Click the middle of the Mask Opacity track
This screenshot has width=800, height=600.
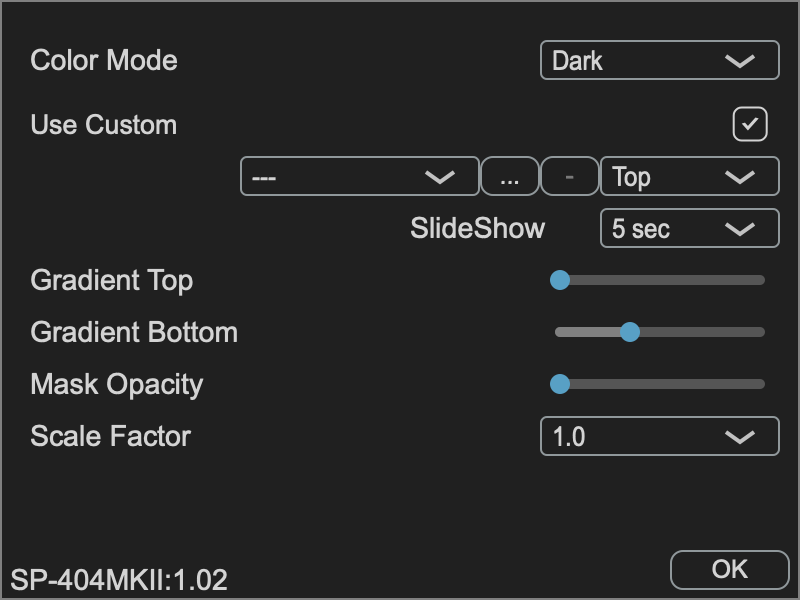point(660,384)
